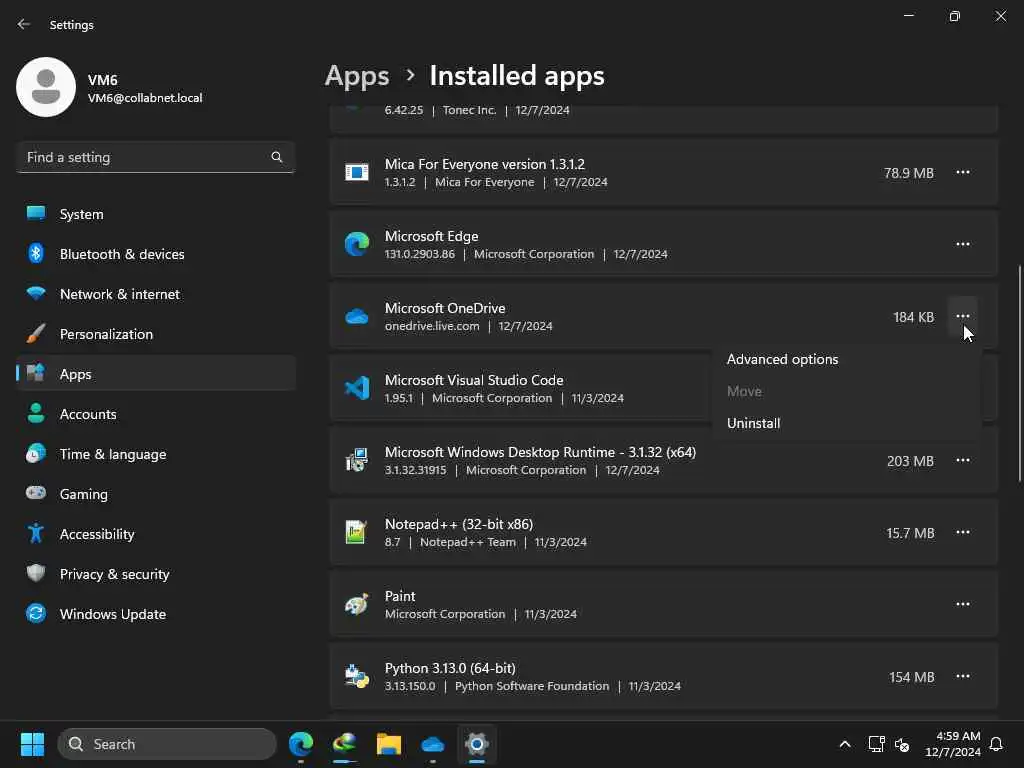Select Advanced options from the context menu
The image size is (1024, 768).
click(782, 359)
